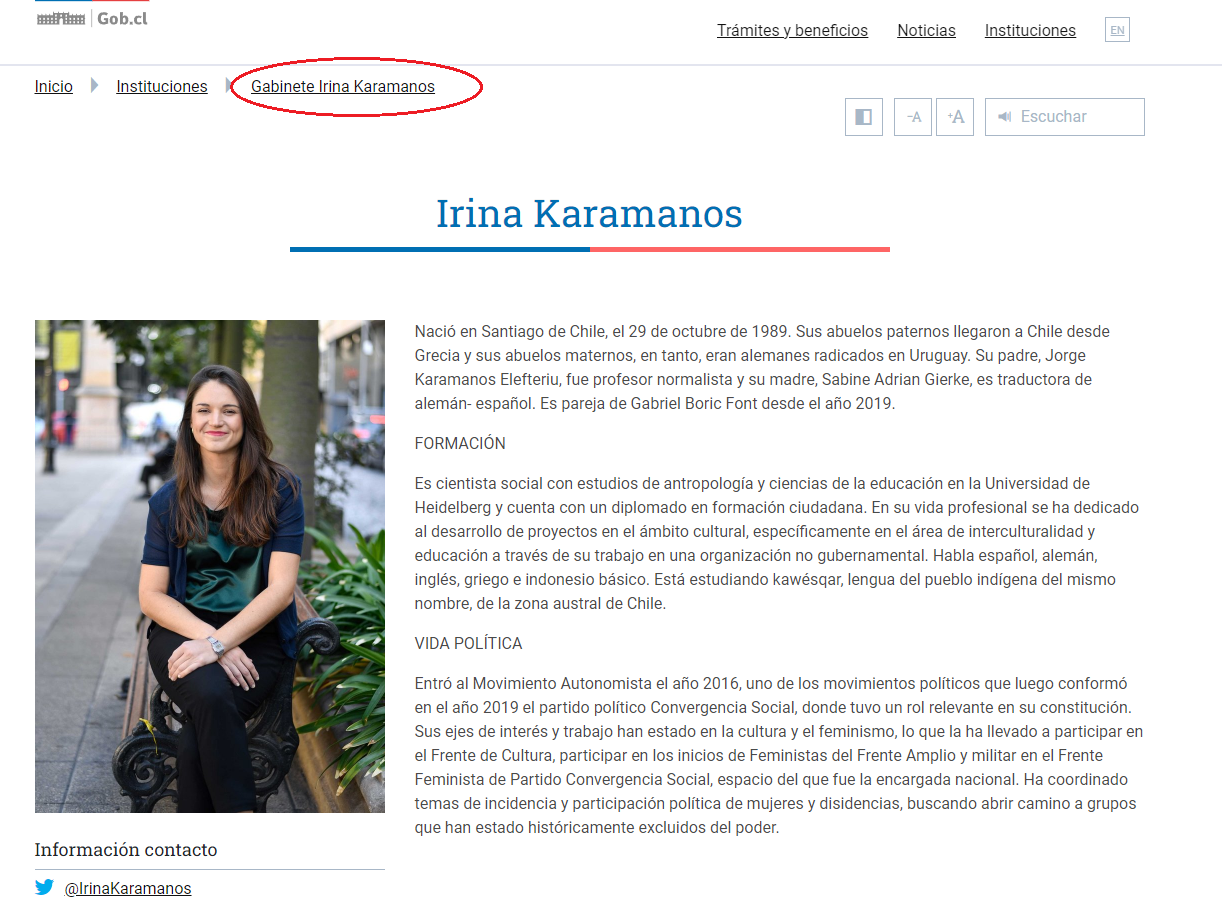The image size is (1222, 910).
Task: Click the Información contacto heading
Action: (x=126, y=850)
